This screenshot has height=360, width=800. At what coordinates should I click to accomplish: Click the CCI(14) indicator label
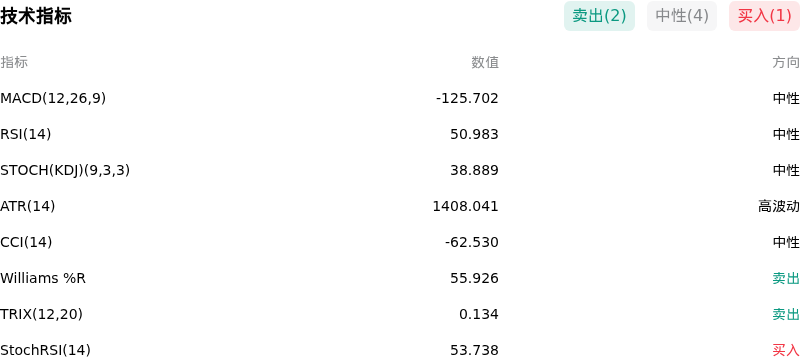pyautogui.click(x=26, y=242)
